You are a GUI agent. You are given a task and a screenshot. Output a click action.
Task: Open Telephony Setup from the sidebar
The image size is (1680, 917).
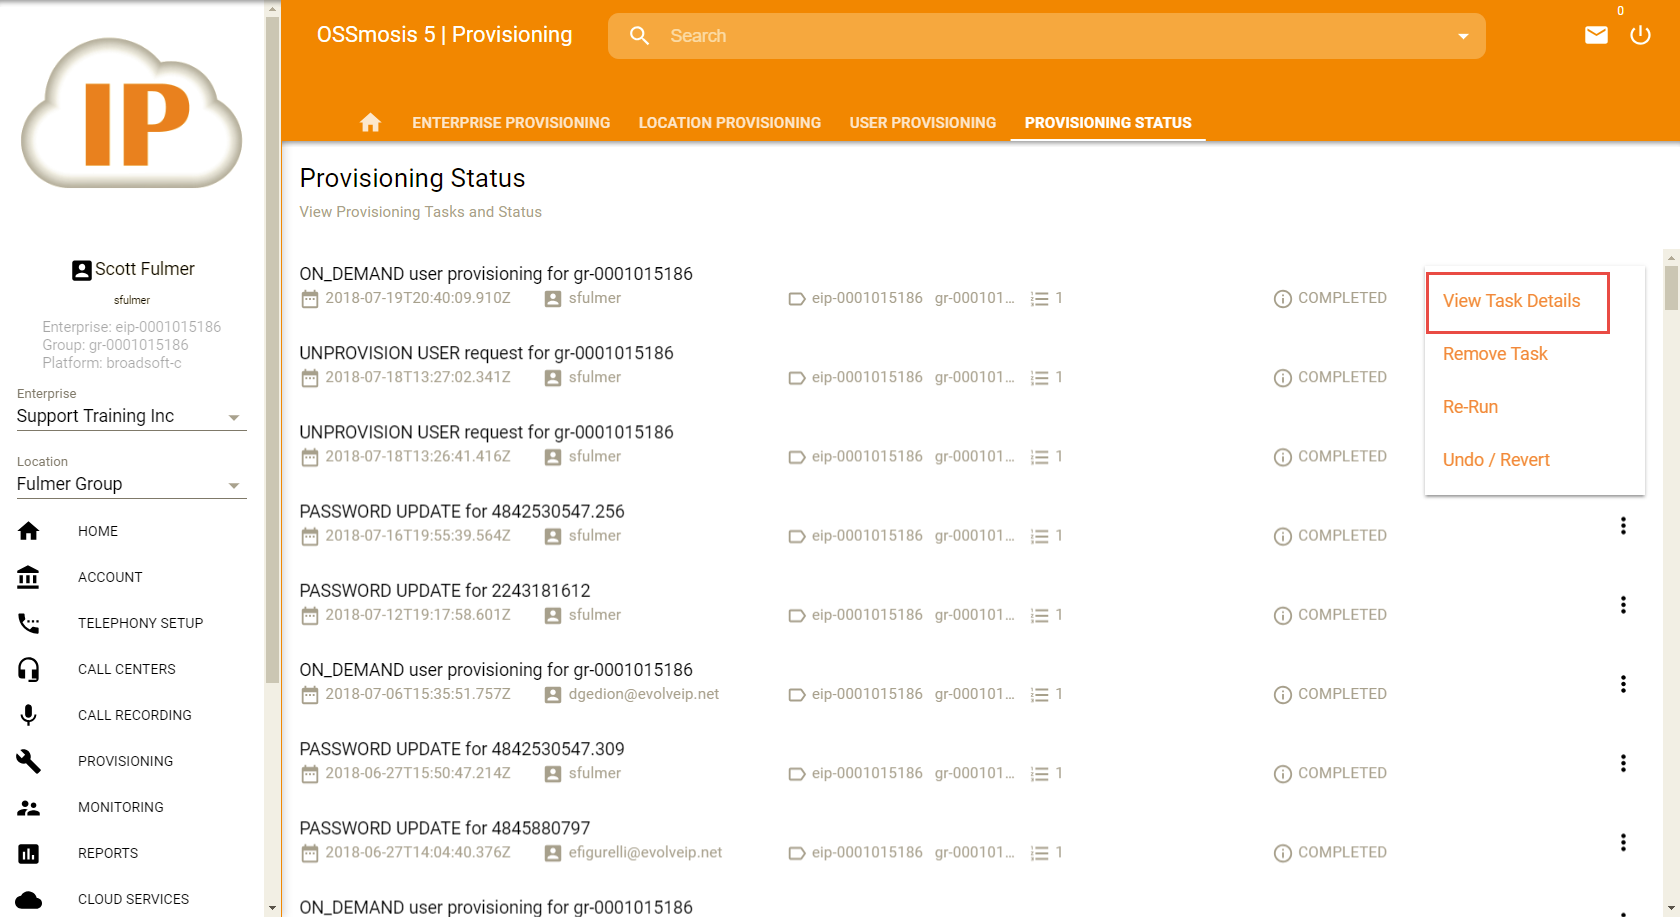coord(140,623)
